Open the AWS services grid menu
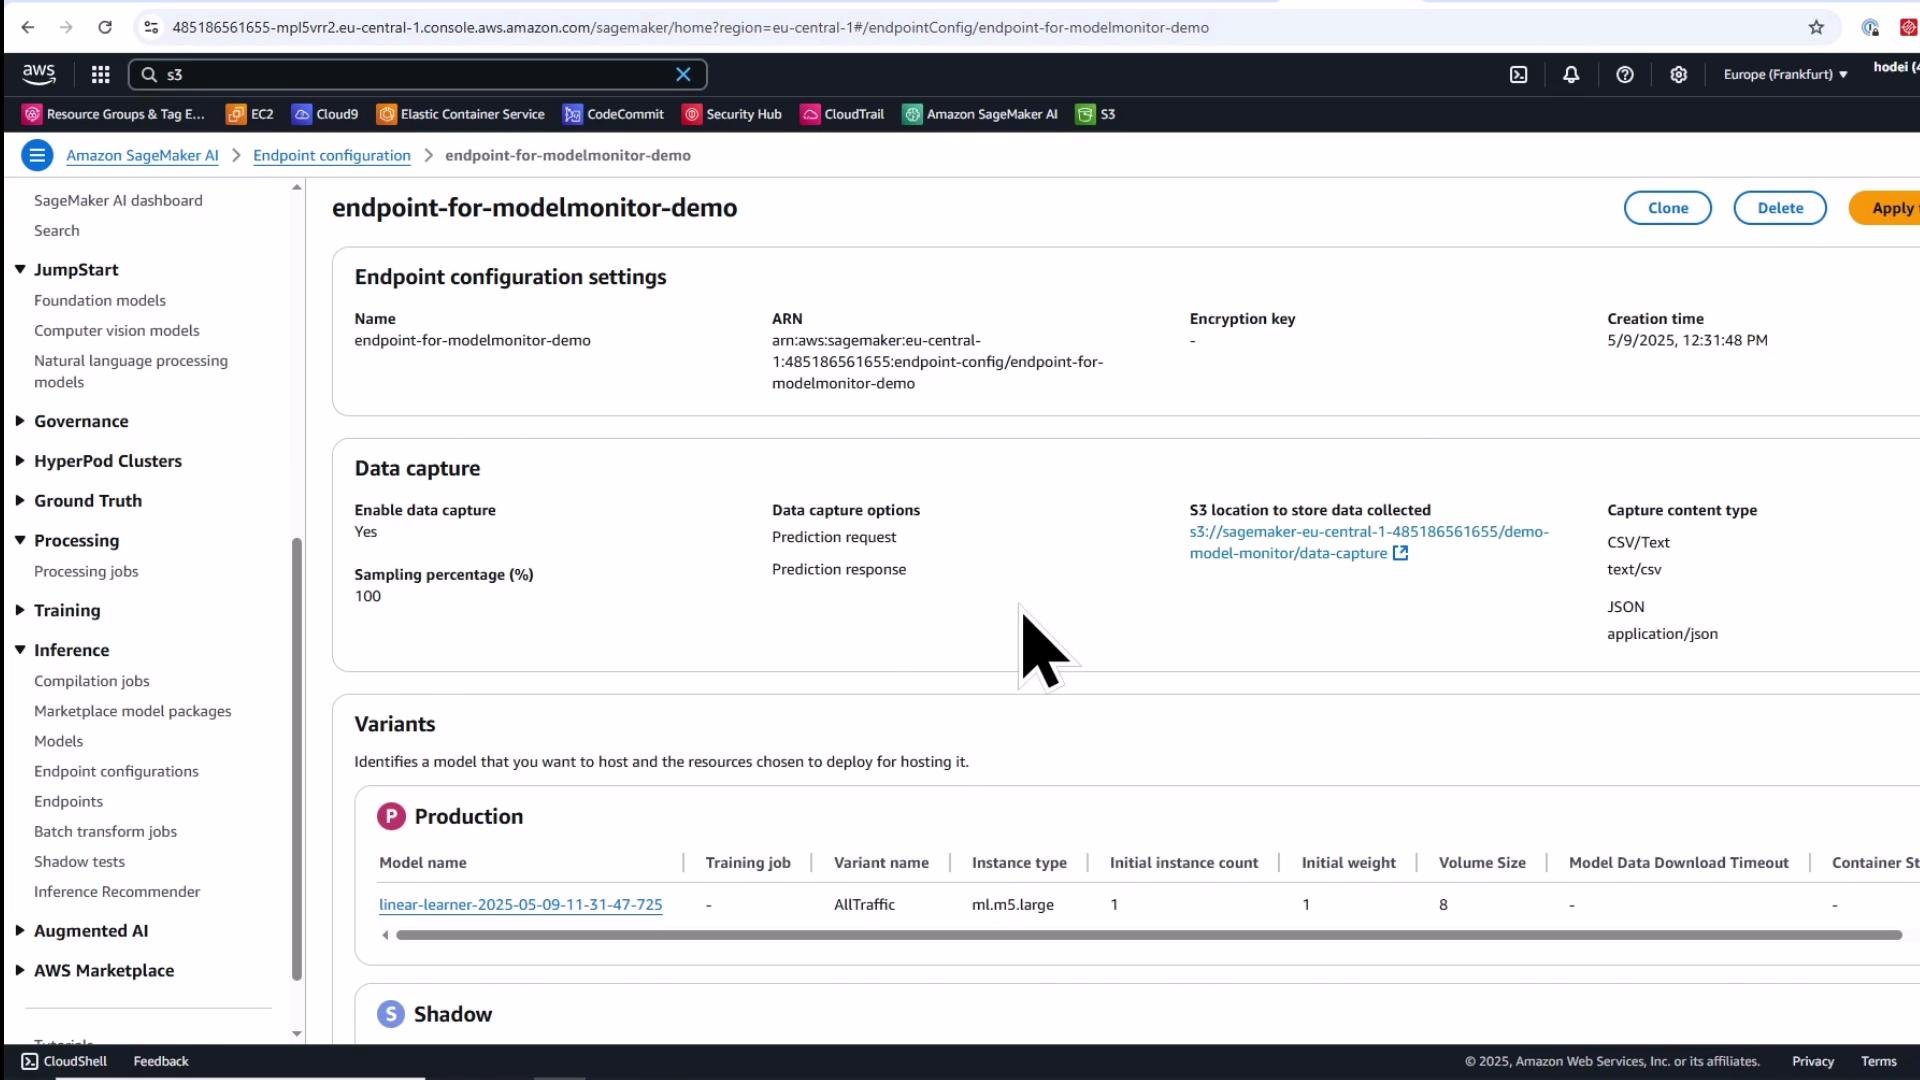1920x1080 pixels. [x=100, y=74]
